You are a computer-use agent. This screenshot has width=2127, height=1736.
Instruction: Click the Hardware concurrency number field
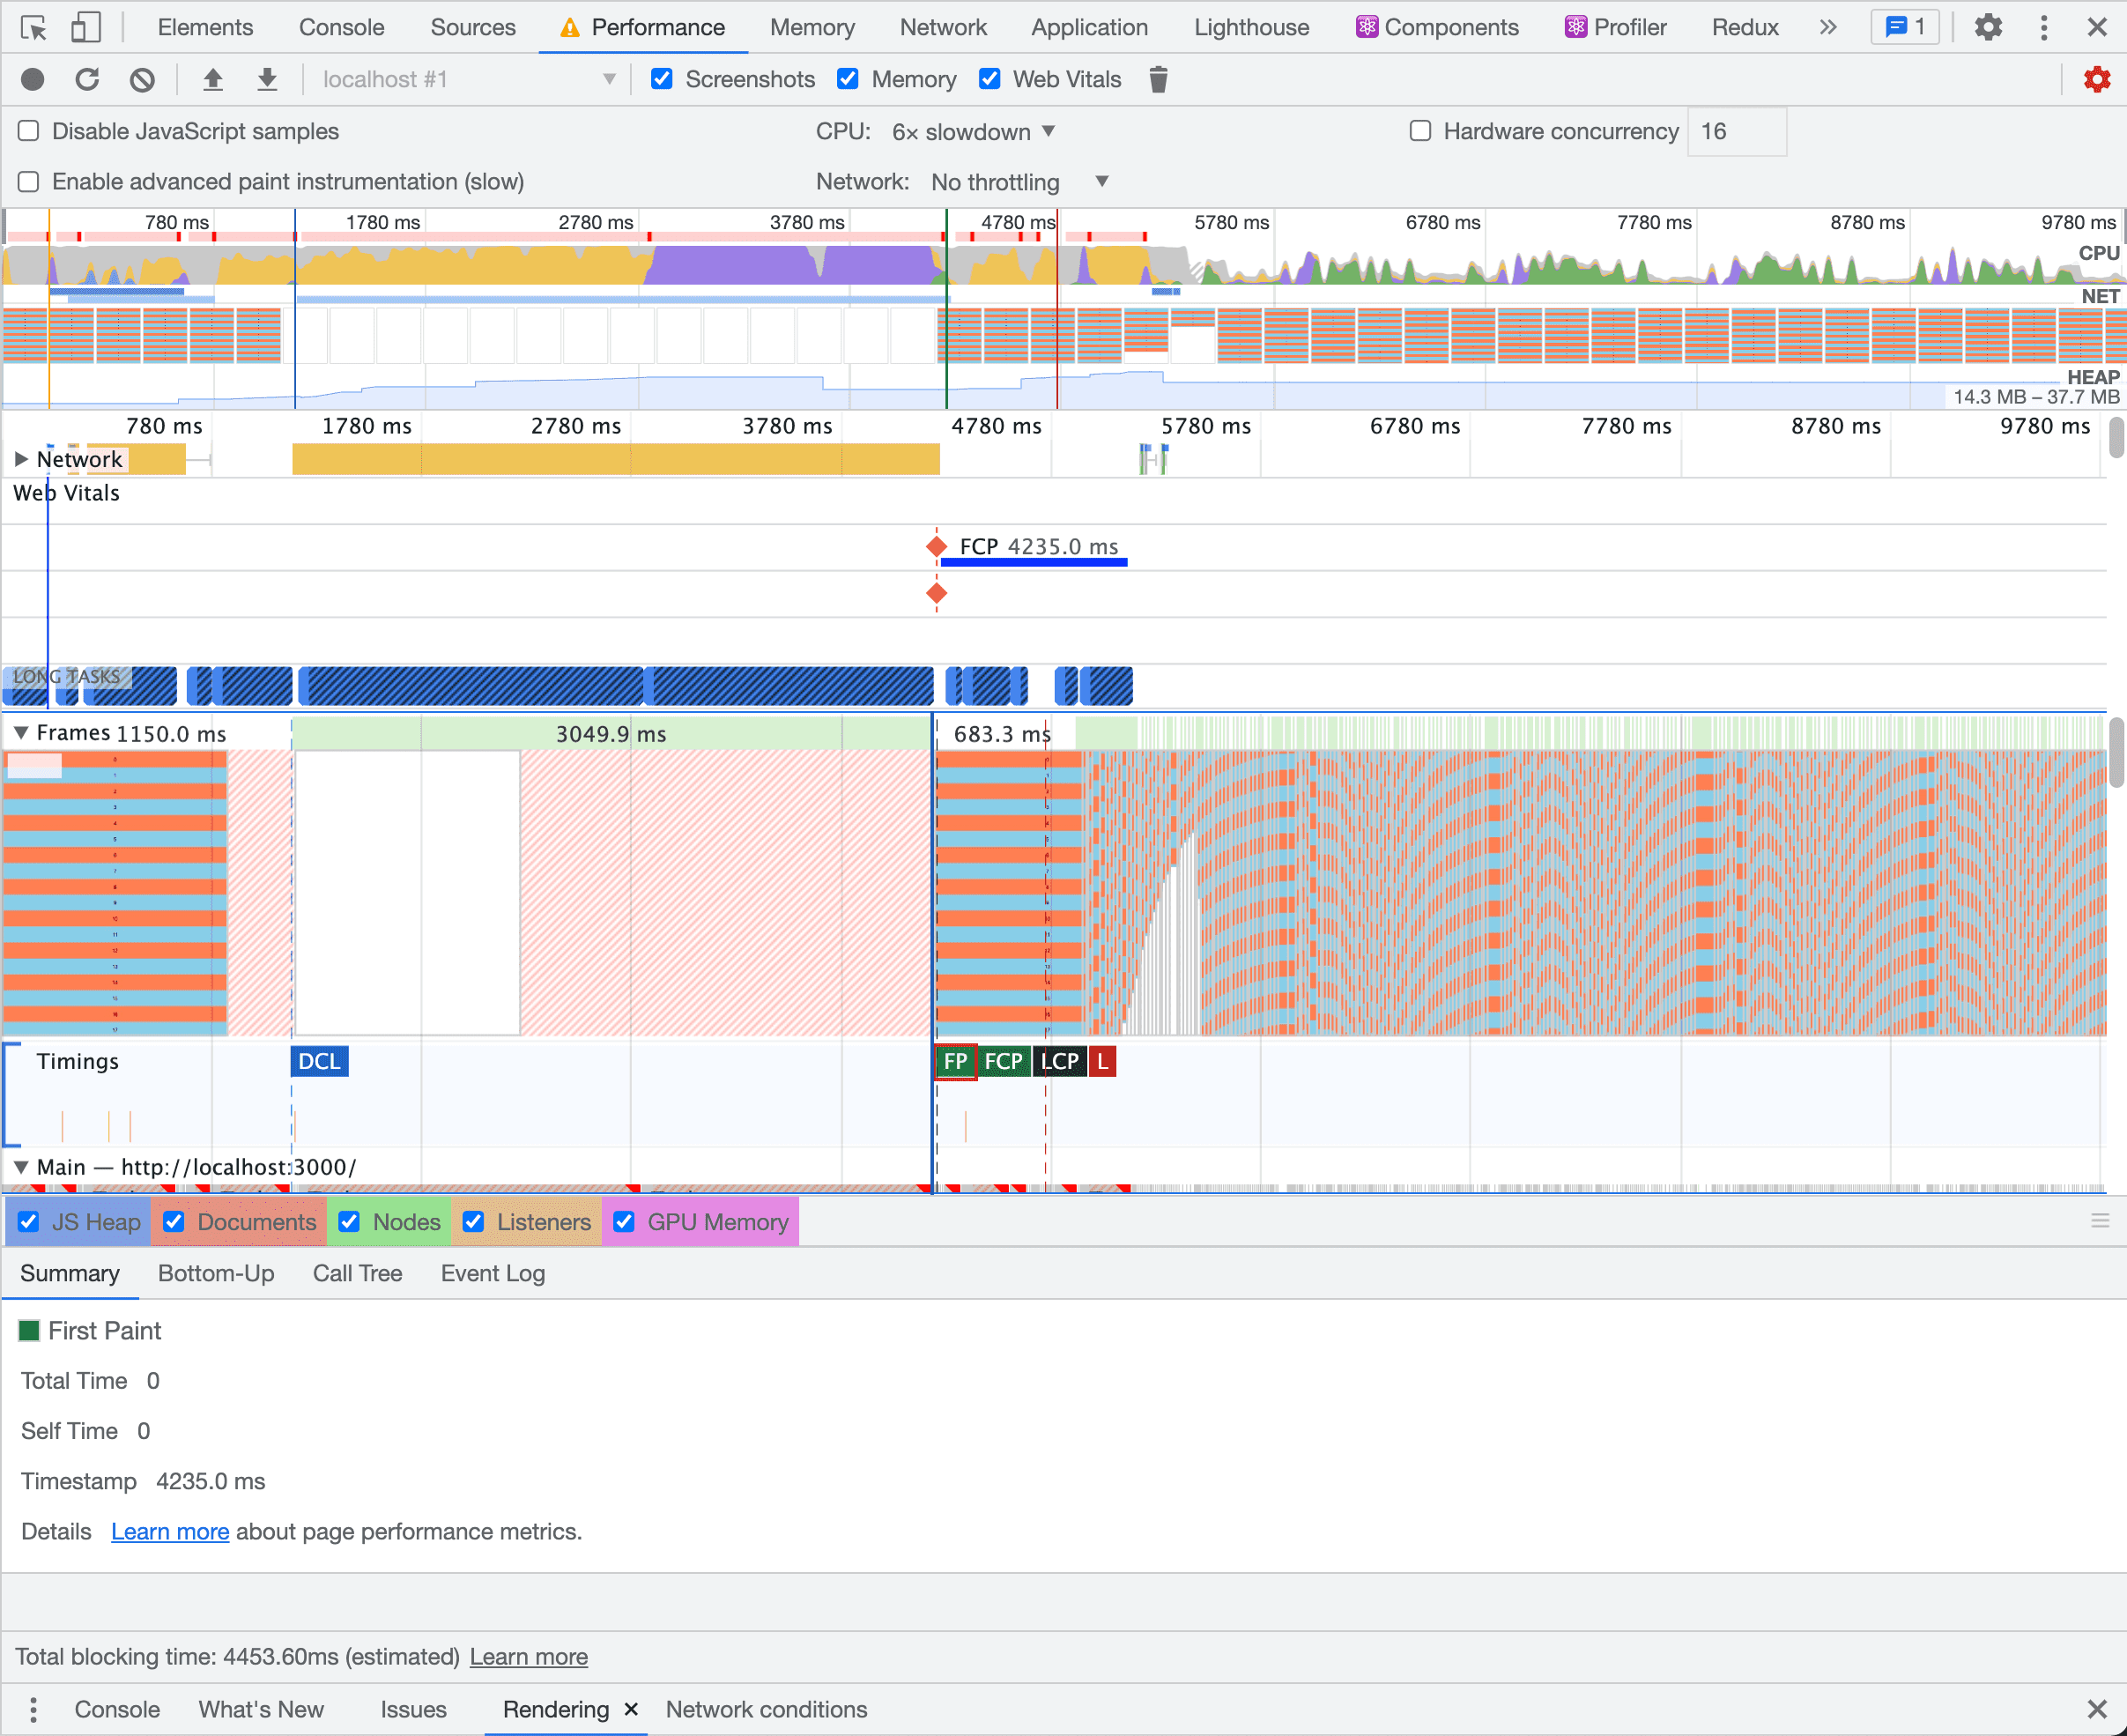(x=1736, y=131)
